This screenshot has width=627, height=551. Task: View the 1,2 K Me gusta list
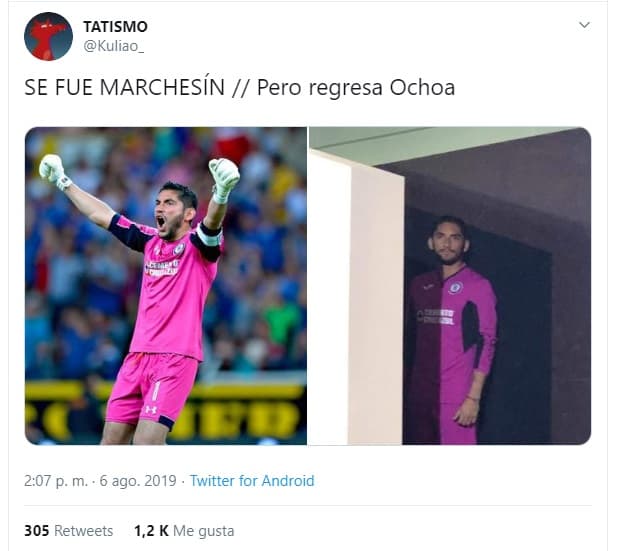[184, 531]
